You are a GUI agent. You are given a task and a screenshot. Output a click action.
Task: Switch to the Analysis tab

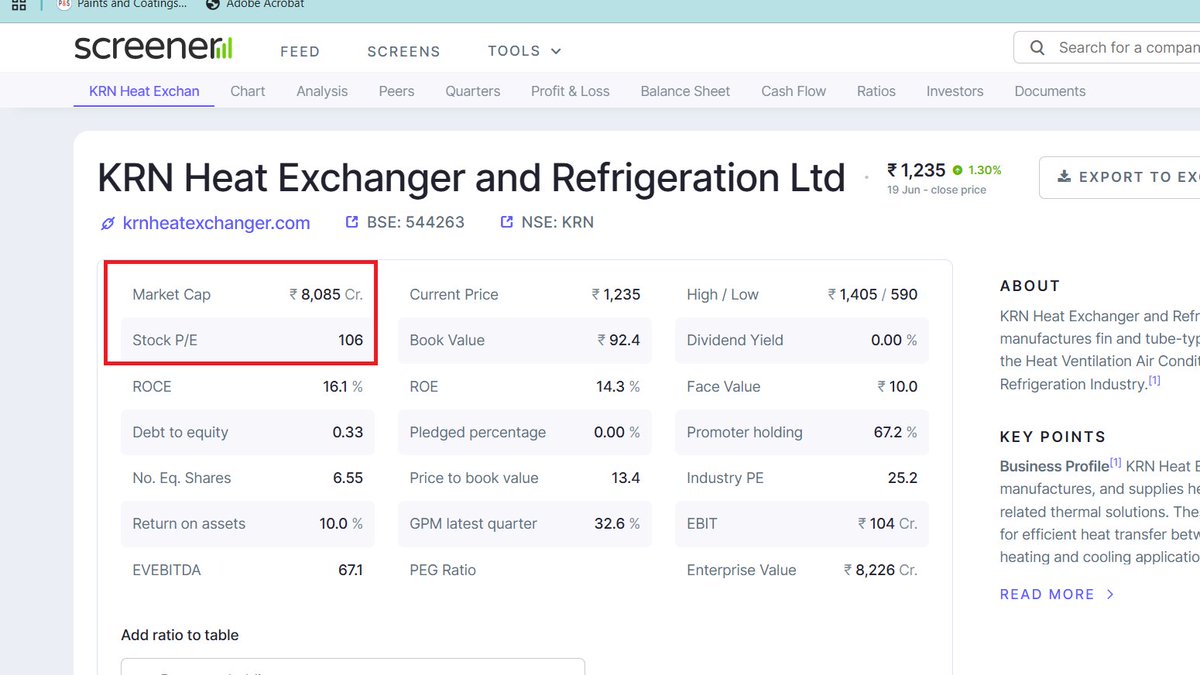(322, 91)
